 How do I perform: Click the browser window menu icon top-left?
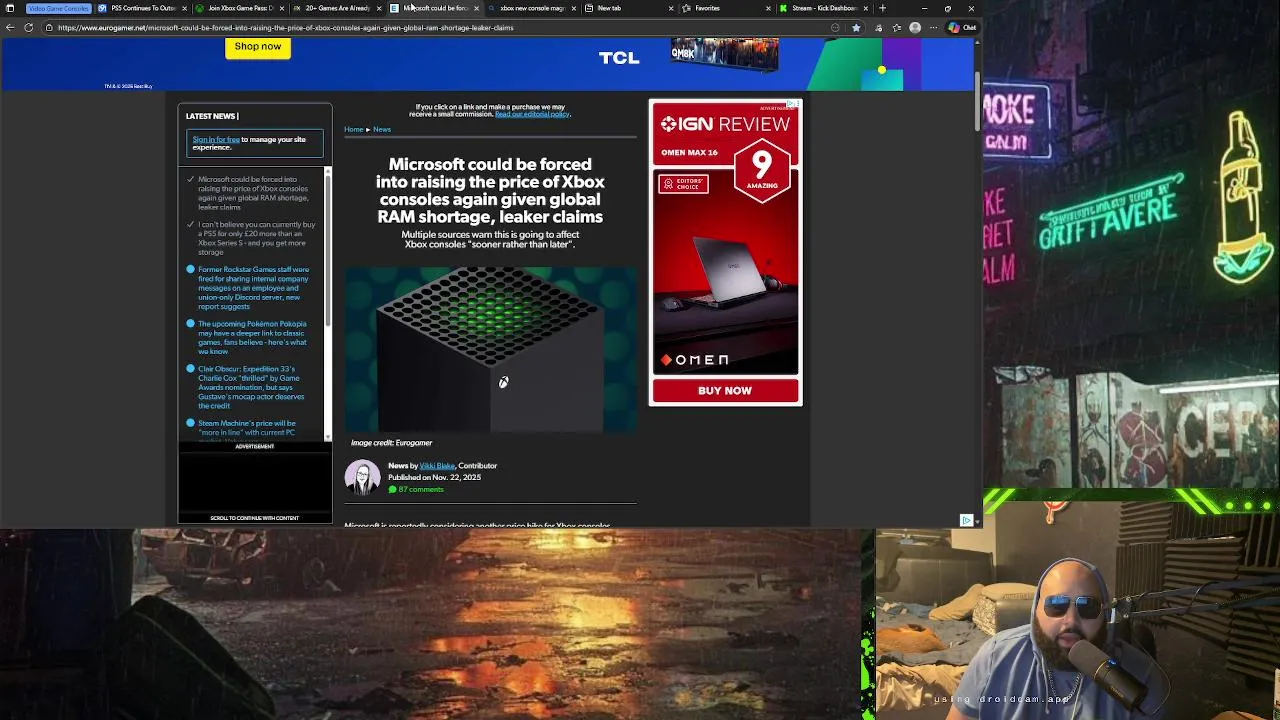coord(10,8)
